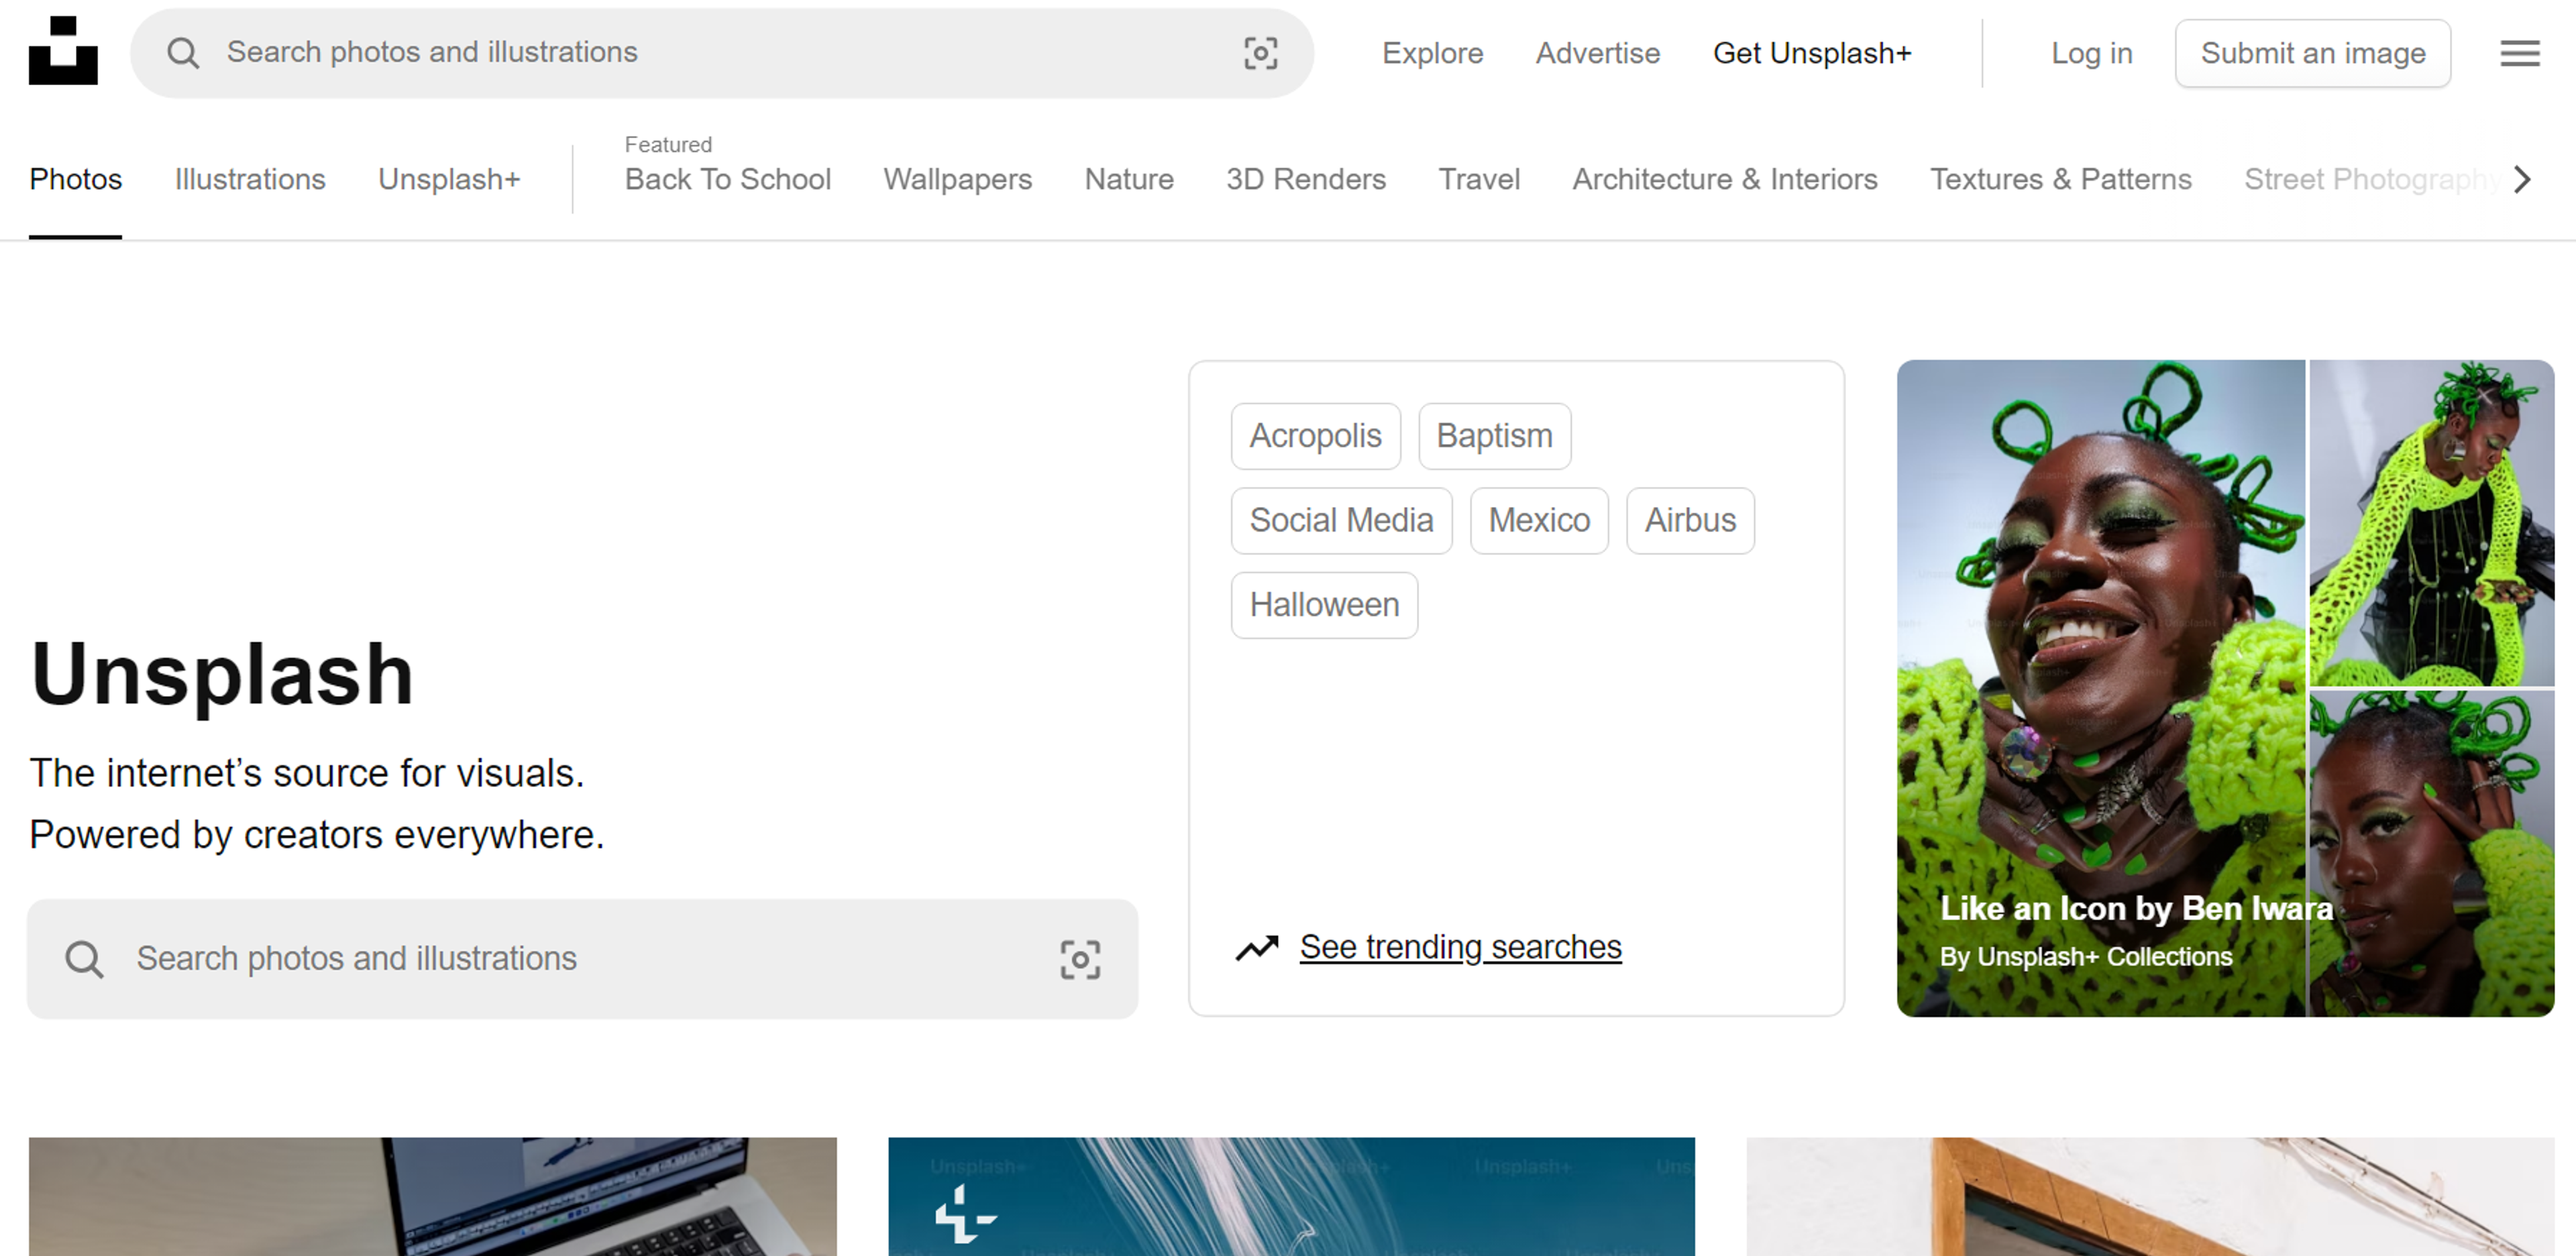Screen dimensions: 2576x1256
Task: Click Submit an image button
Action: [x=2312, y=53]
